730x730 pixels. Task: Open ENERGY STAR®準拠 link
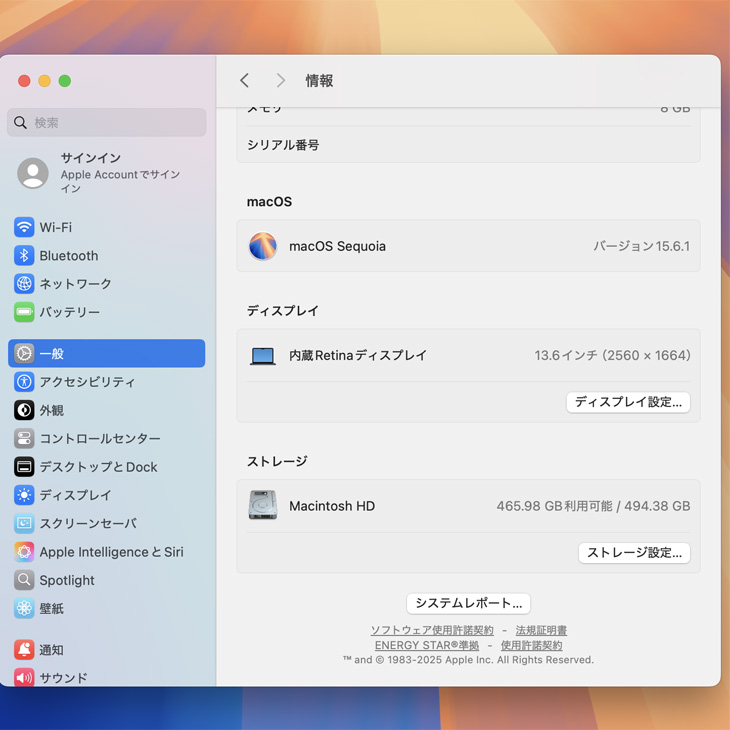click(x=427, y=645)
